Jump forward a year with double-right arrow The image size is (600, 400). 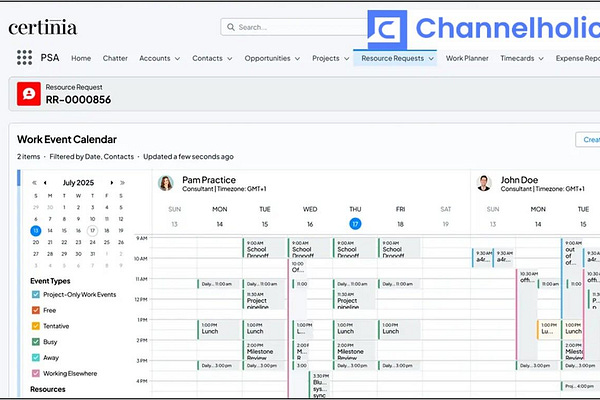(x=122, y=183)
